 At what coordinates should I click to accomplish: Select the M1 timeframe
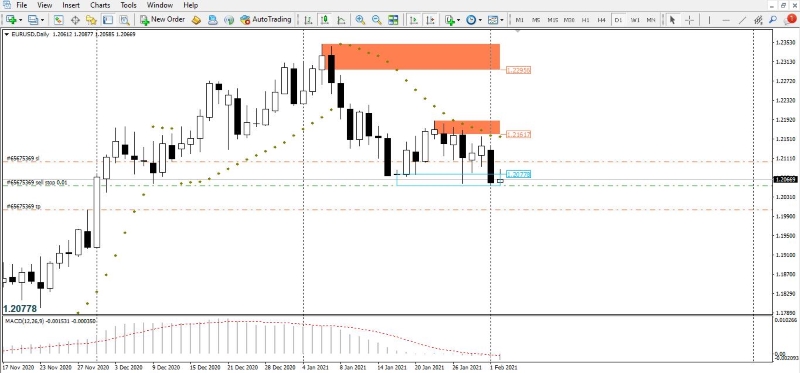pos(519,20)
